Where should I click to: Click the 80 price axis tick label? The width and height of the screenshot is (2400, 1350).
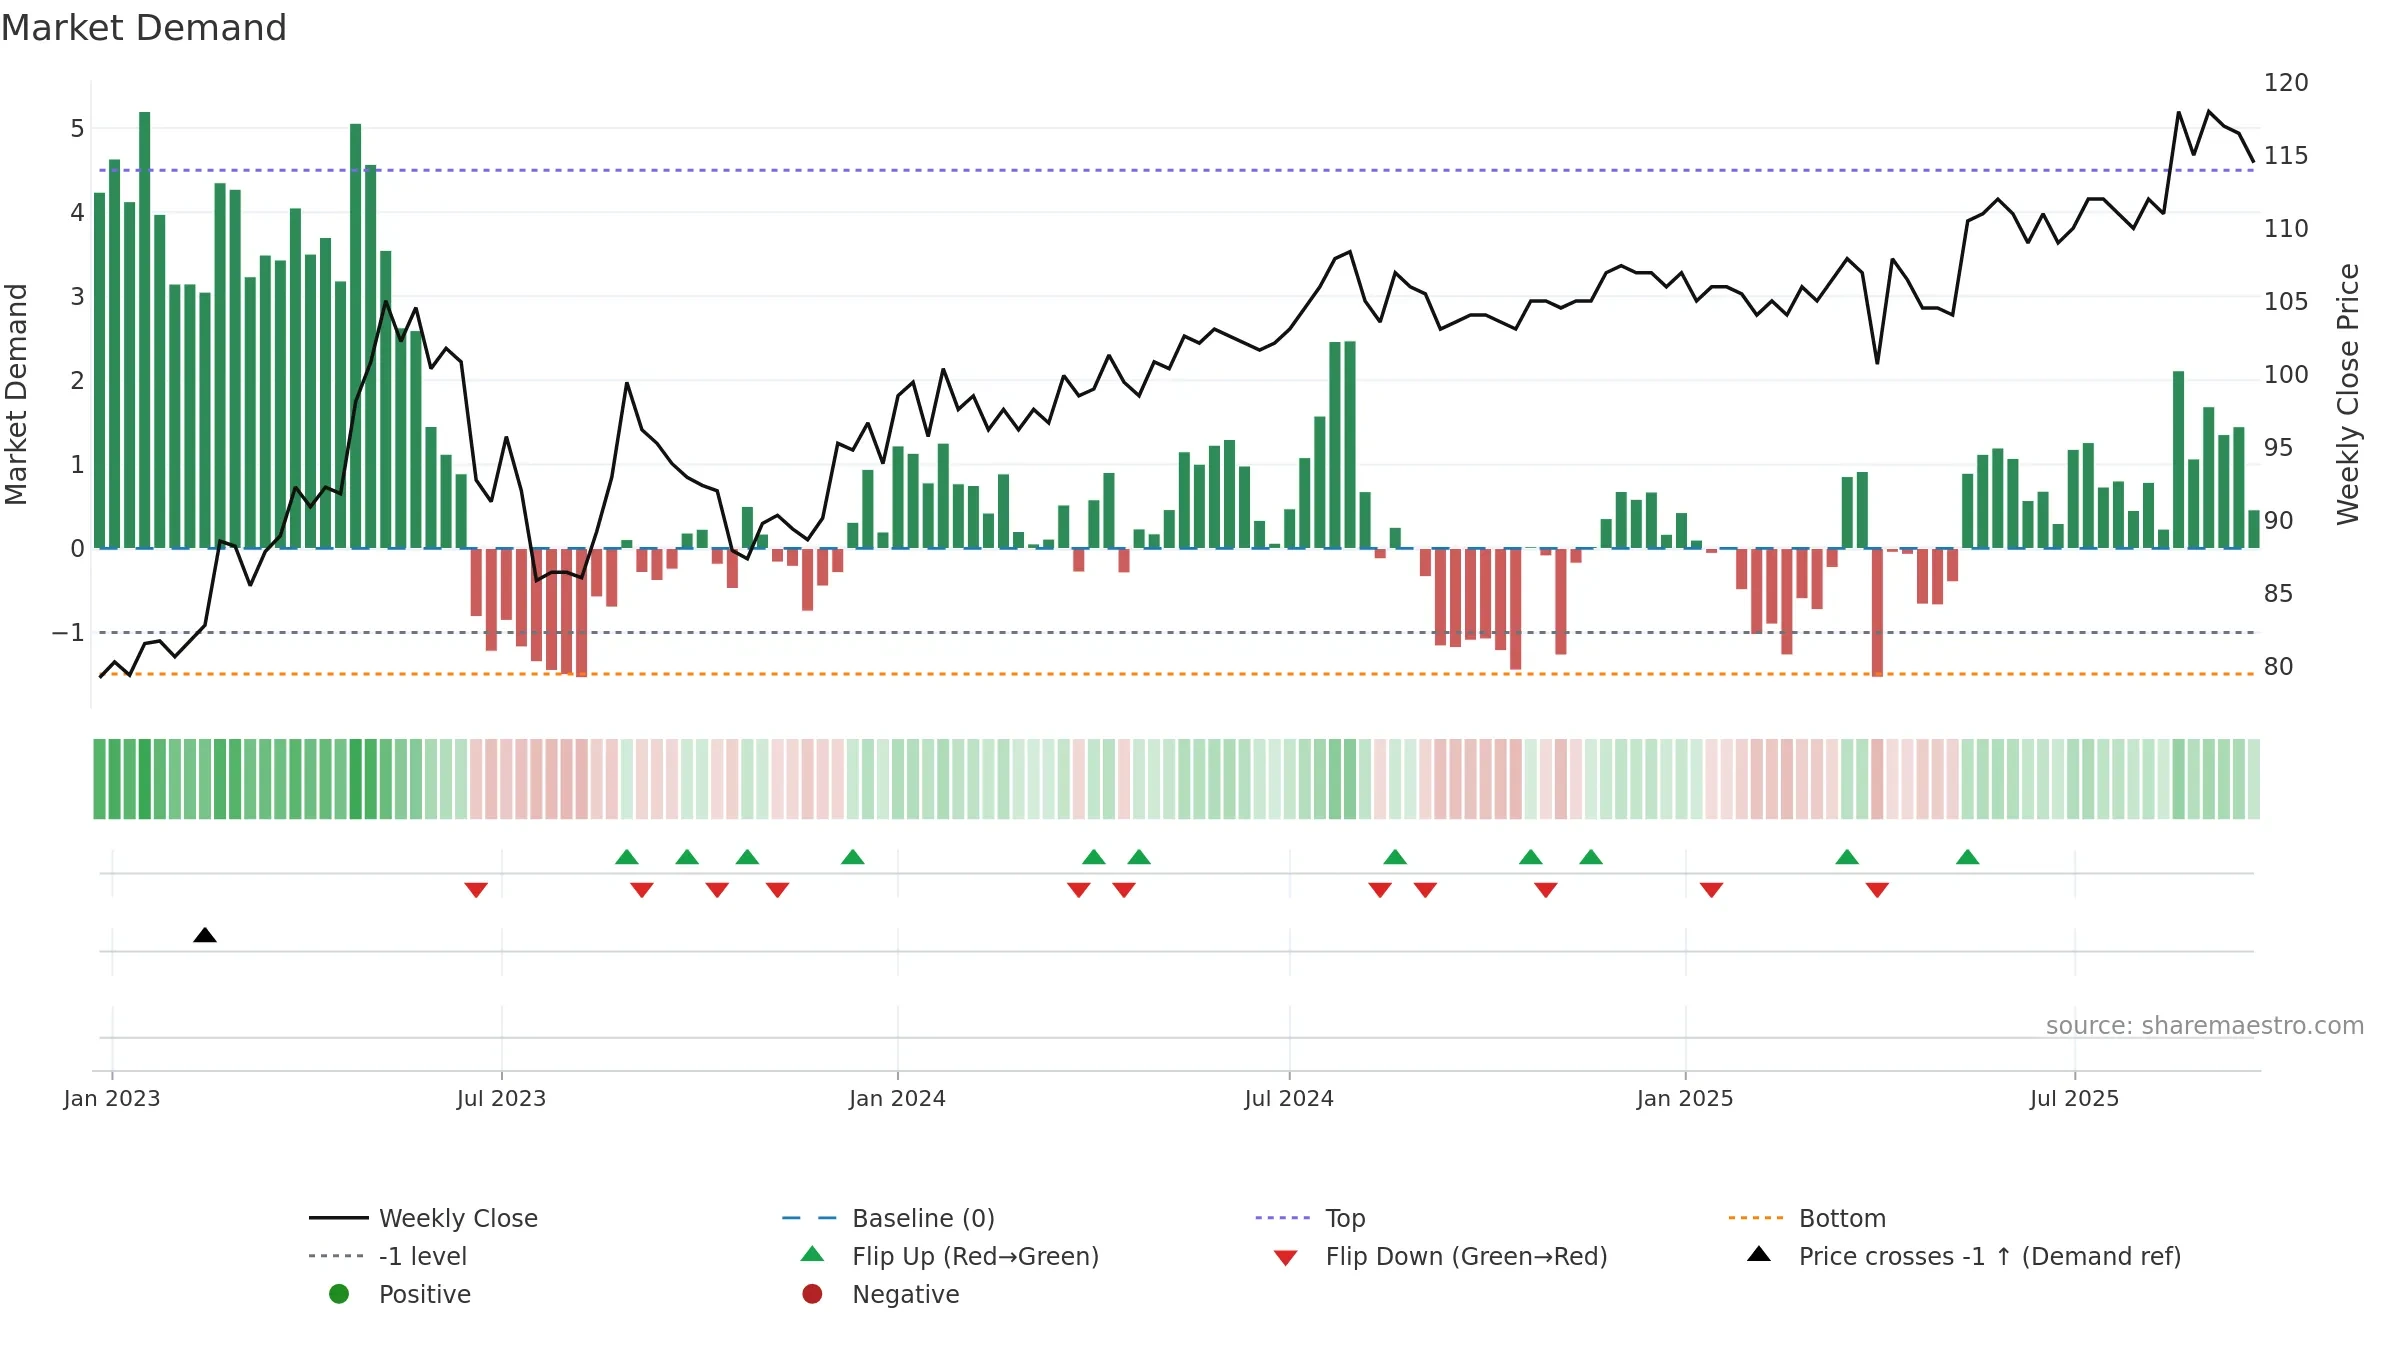2278,666
